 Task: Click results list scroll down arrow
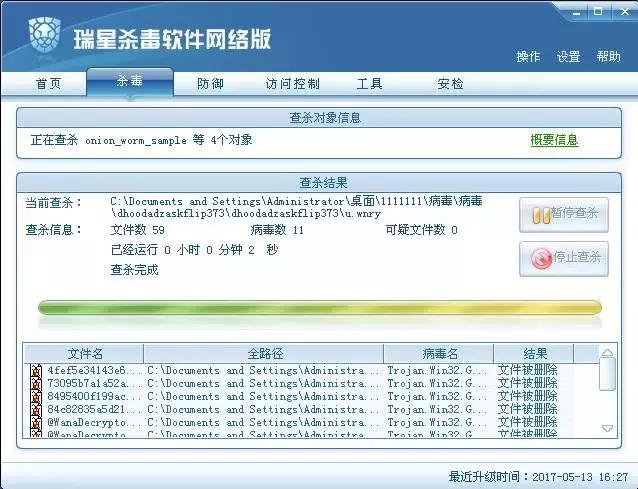[607, 428]
